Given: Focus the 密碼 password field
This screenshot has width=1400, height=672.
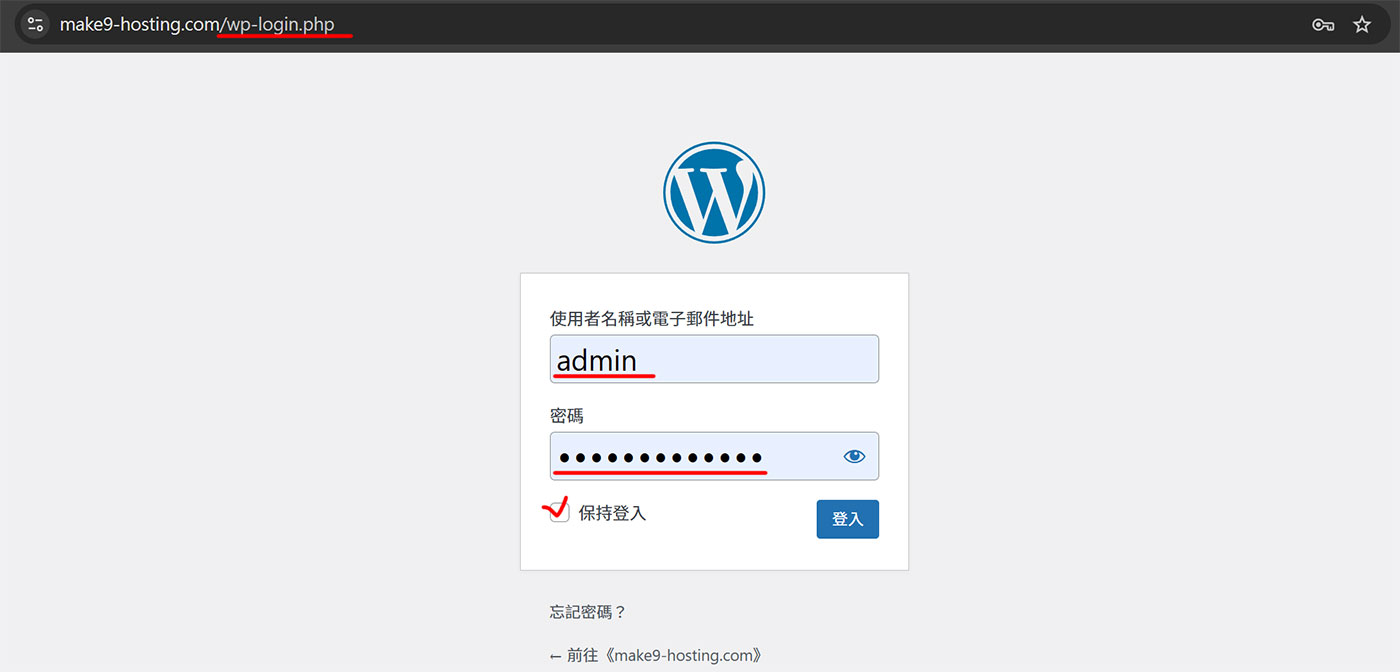Looking at the screenshot, I should [714, 456].
